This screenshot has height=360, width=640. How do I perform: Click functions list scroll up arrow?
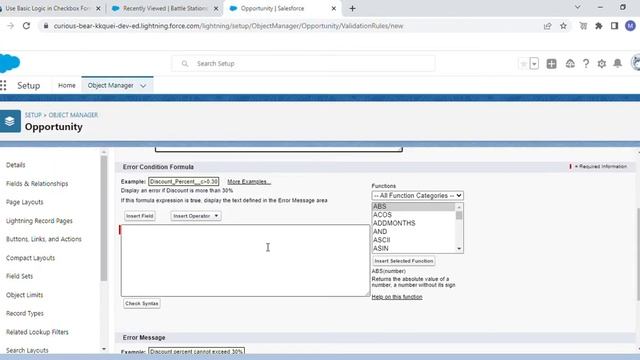point(459,207)
